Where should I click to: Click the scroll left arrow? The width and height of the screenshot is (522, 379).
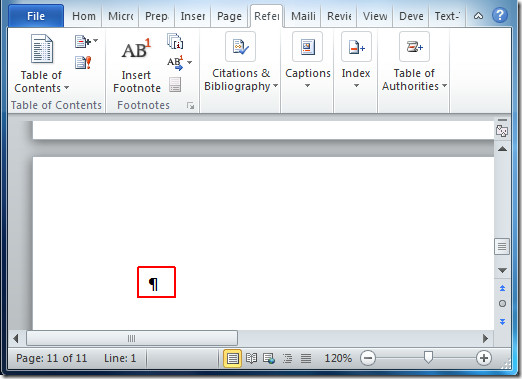click(16, 339)
